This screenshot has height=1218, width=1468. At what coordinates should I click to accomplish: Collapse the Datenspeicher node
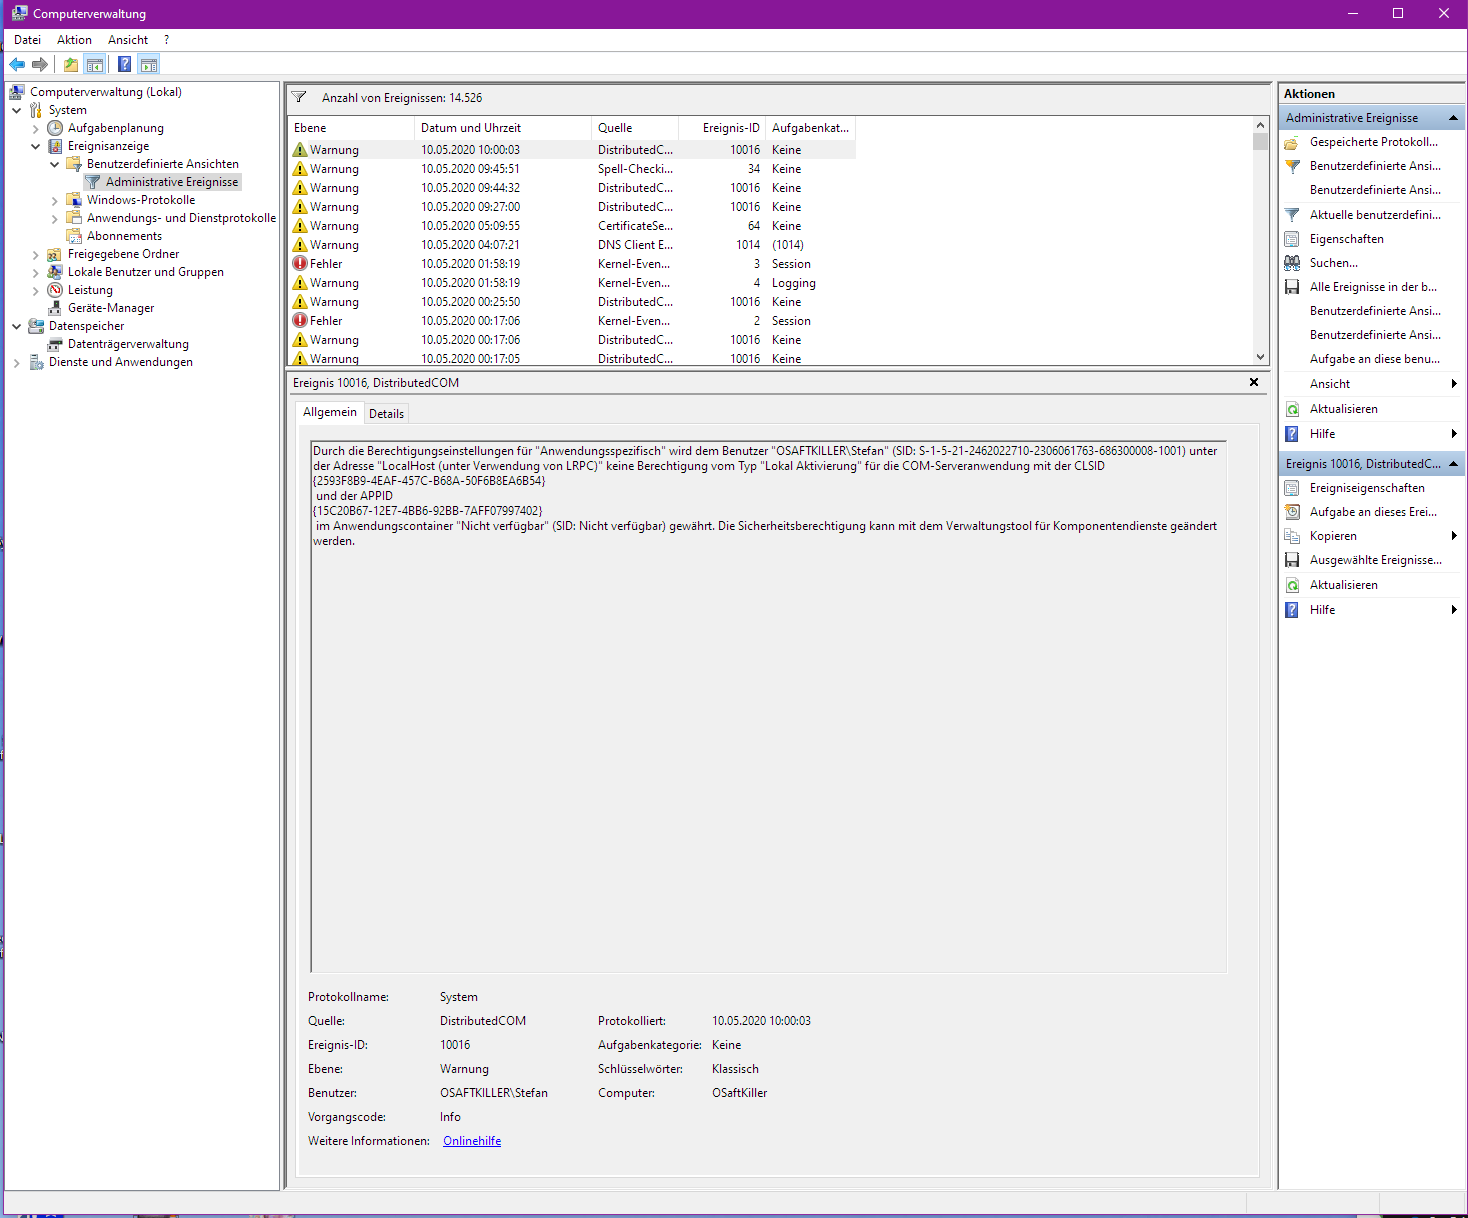(x=17, y=326)
